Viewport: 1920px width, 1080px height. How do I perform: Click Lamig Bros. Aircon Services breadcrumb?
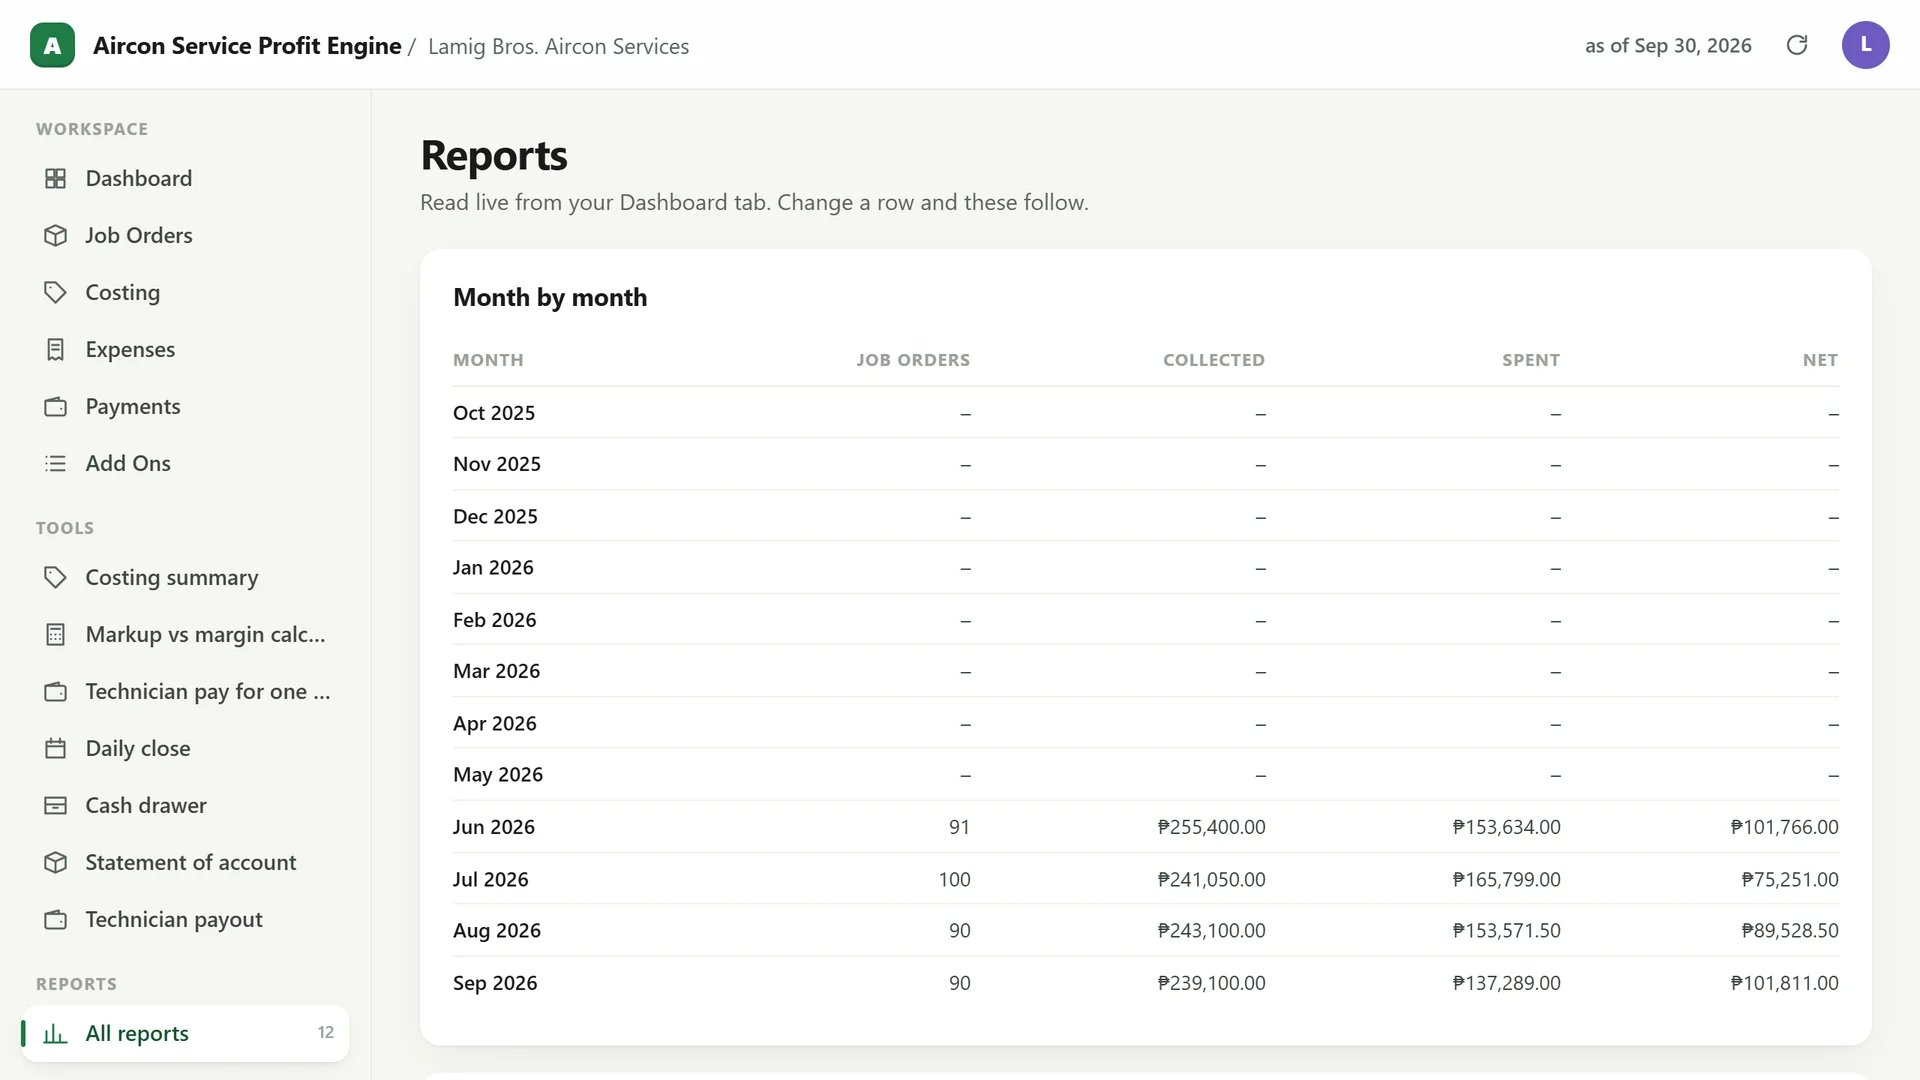[x=558, y=46]
